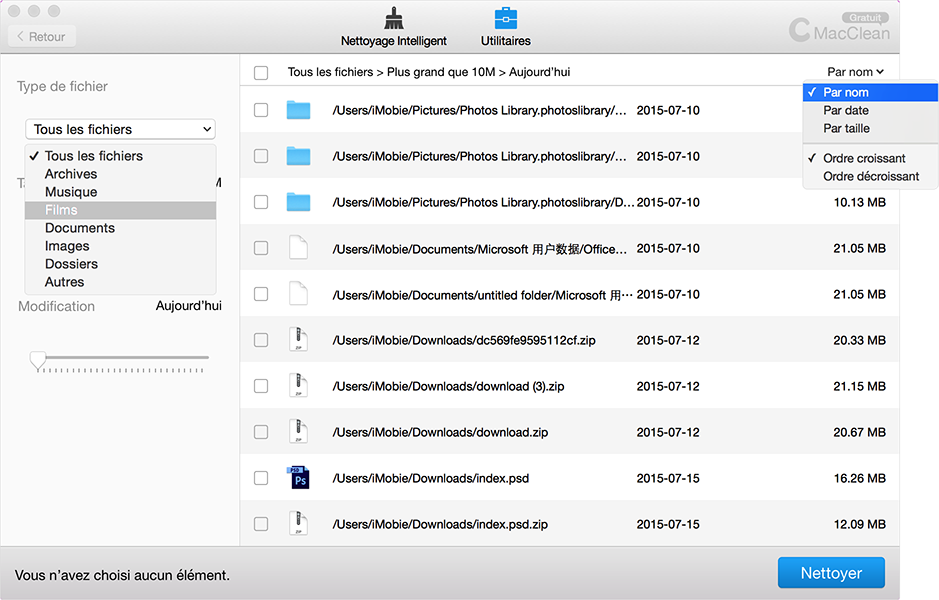Go back with the Retour button
The image size is (939, 600).
pos(42,37)
